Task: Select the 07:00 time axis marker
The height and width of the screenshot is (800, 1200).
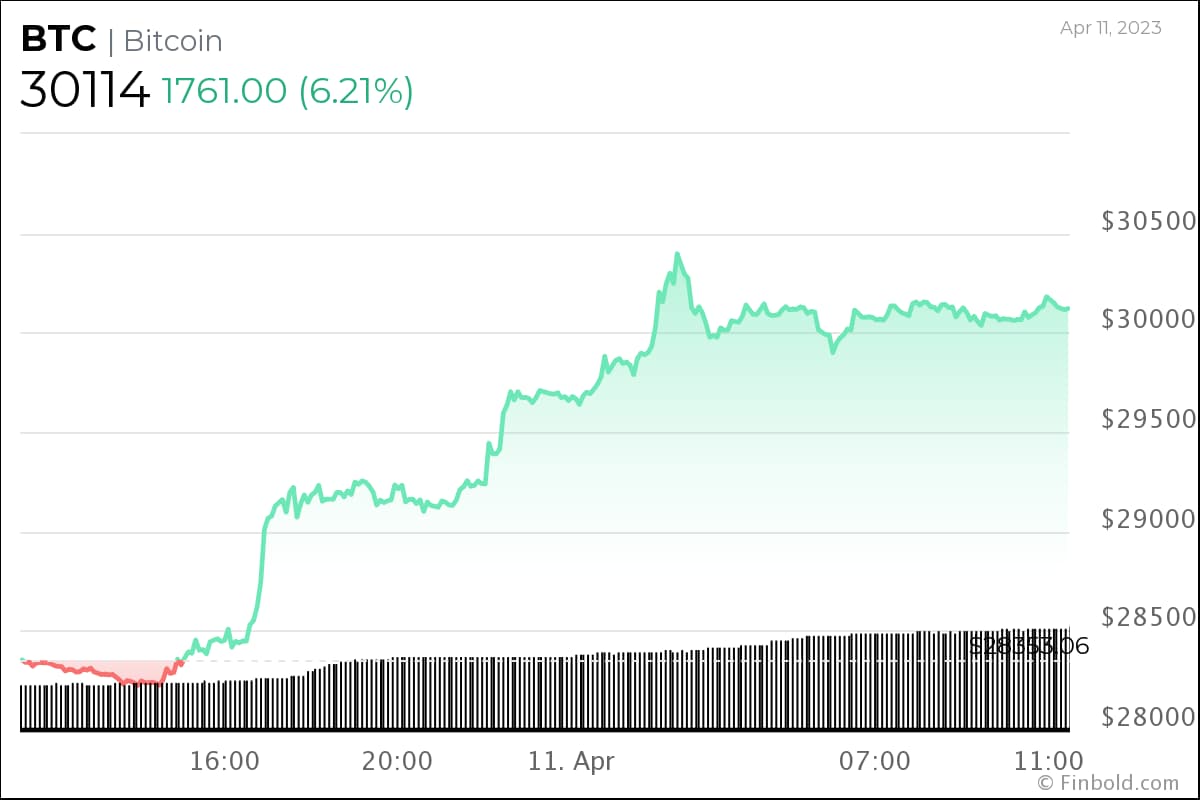Action: pos(875,761)
